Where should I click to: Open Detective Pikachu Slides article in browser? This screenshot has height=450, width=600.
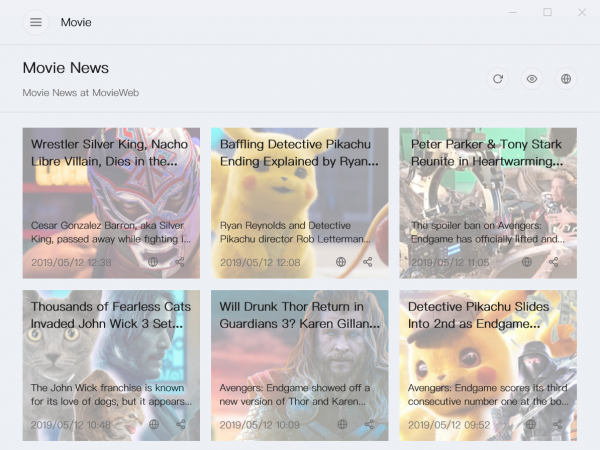tap(530, 424)
